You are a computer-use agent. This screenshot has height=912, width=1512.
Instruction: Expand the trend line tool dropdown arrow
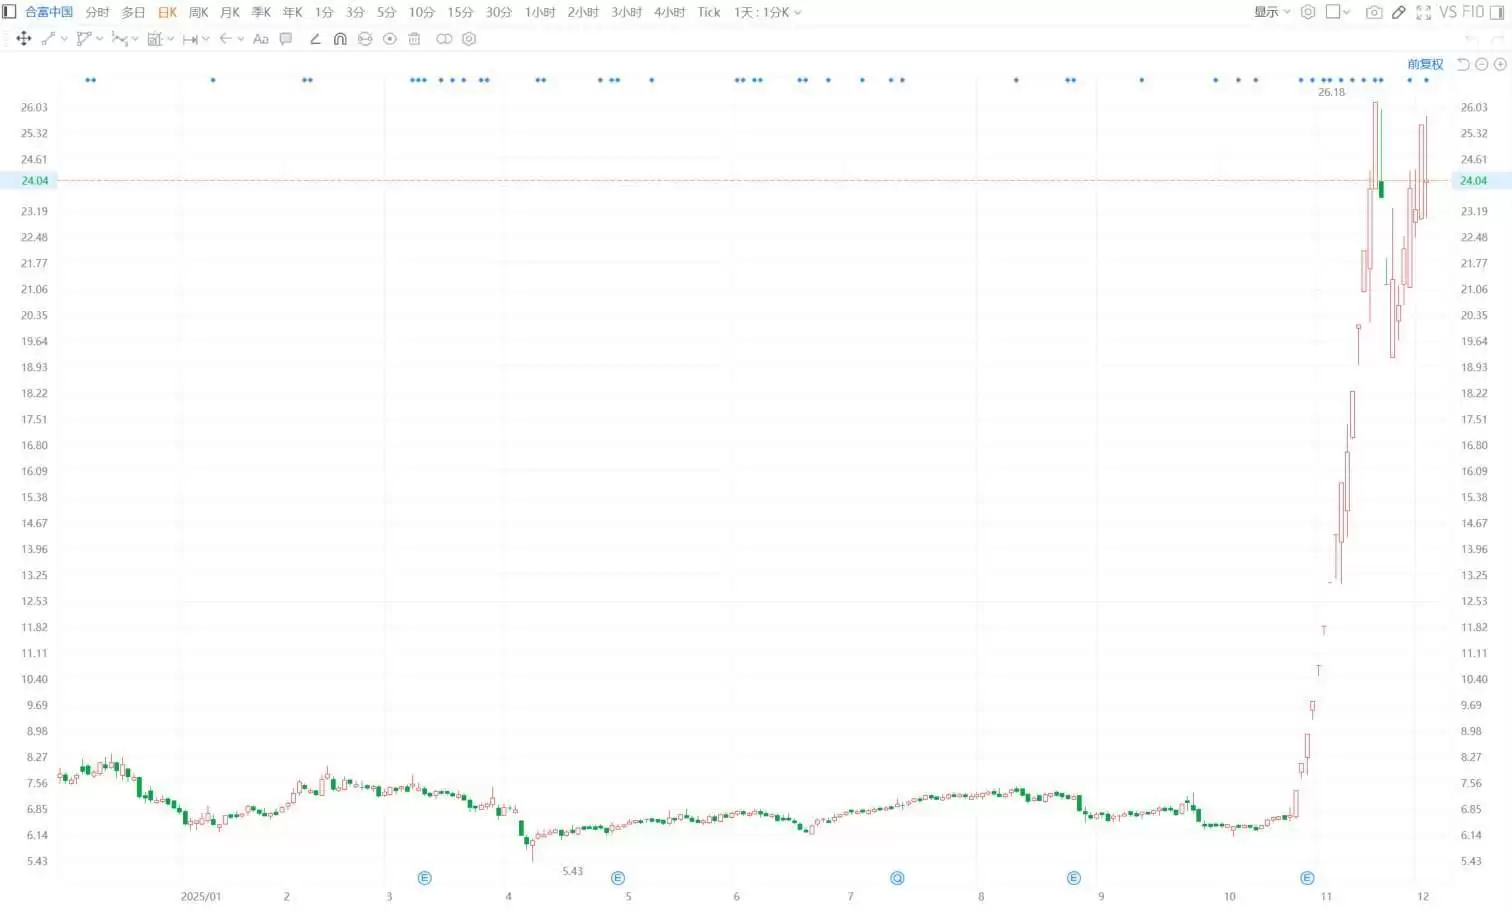pos(64,39)
